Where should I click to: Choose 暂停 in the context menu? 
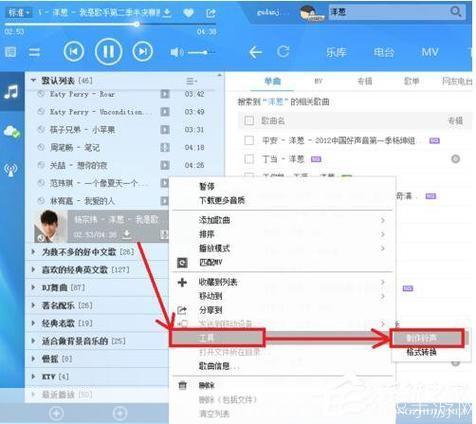[207, 186]
